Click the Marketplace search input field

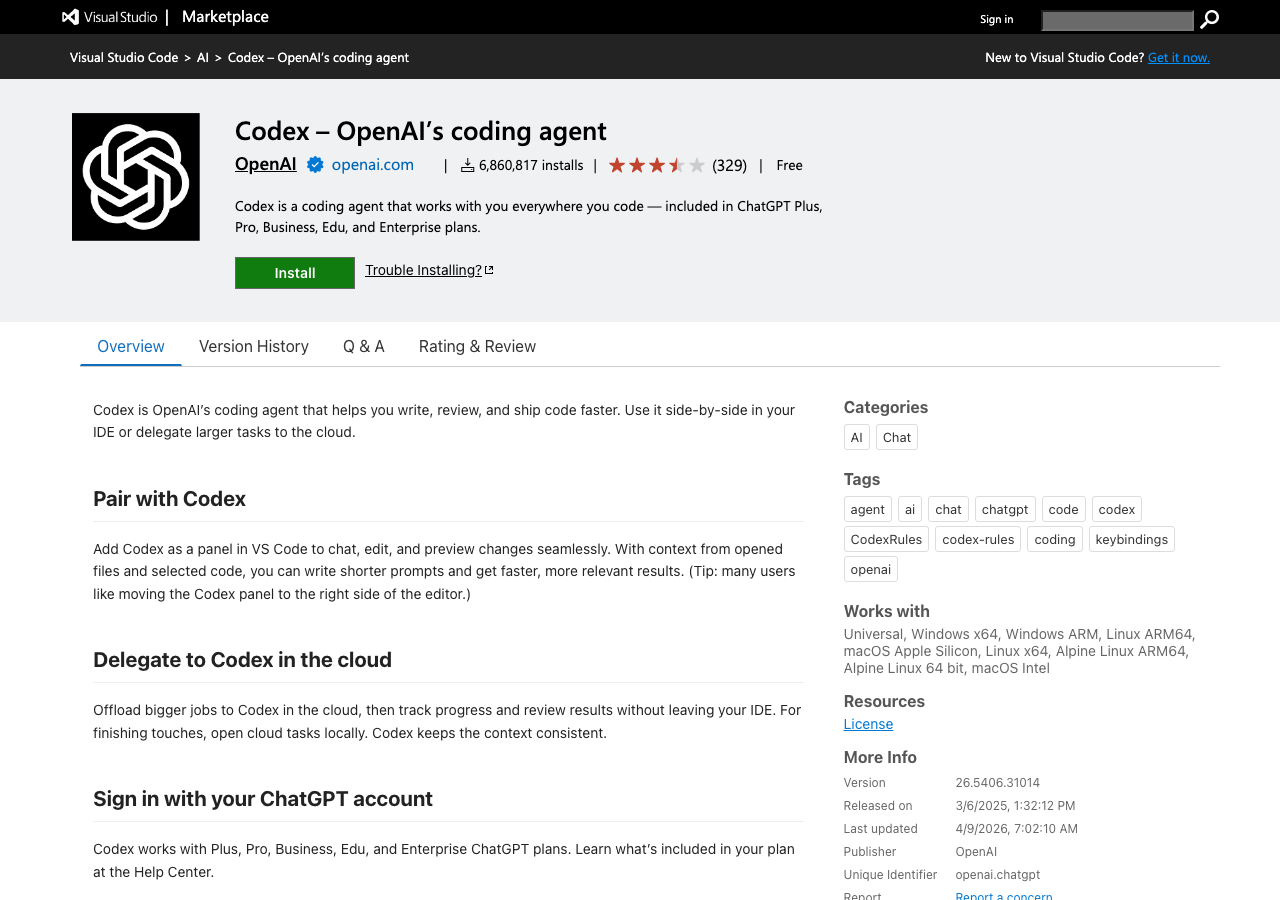[1117, 20]
